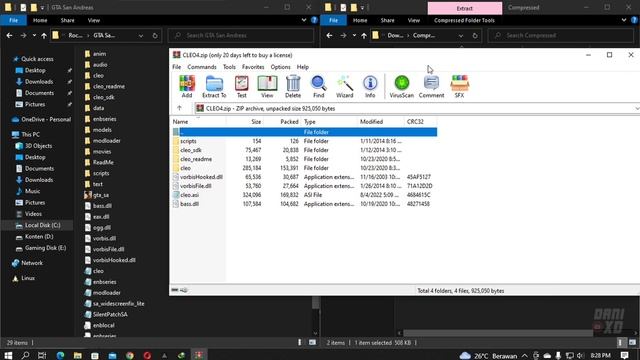This screenshot has height=360, width=640.
Task: Show archive Info
Action: [370, 87]
